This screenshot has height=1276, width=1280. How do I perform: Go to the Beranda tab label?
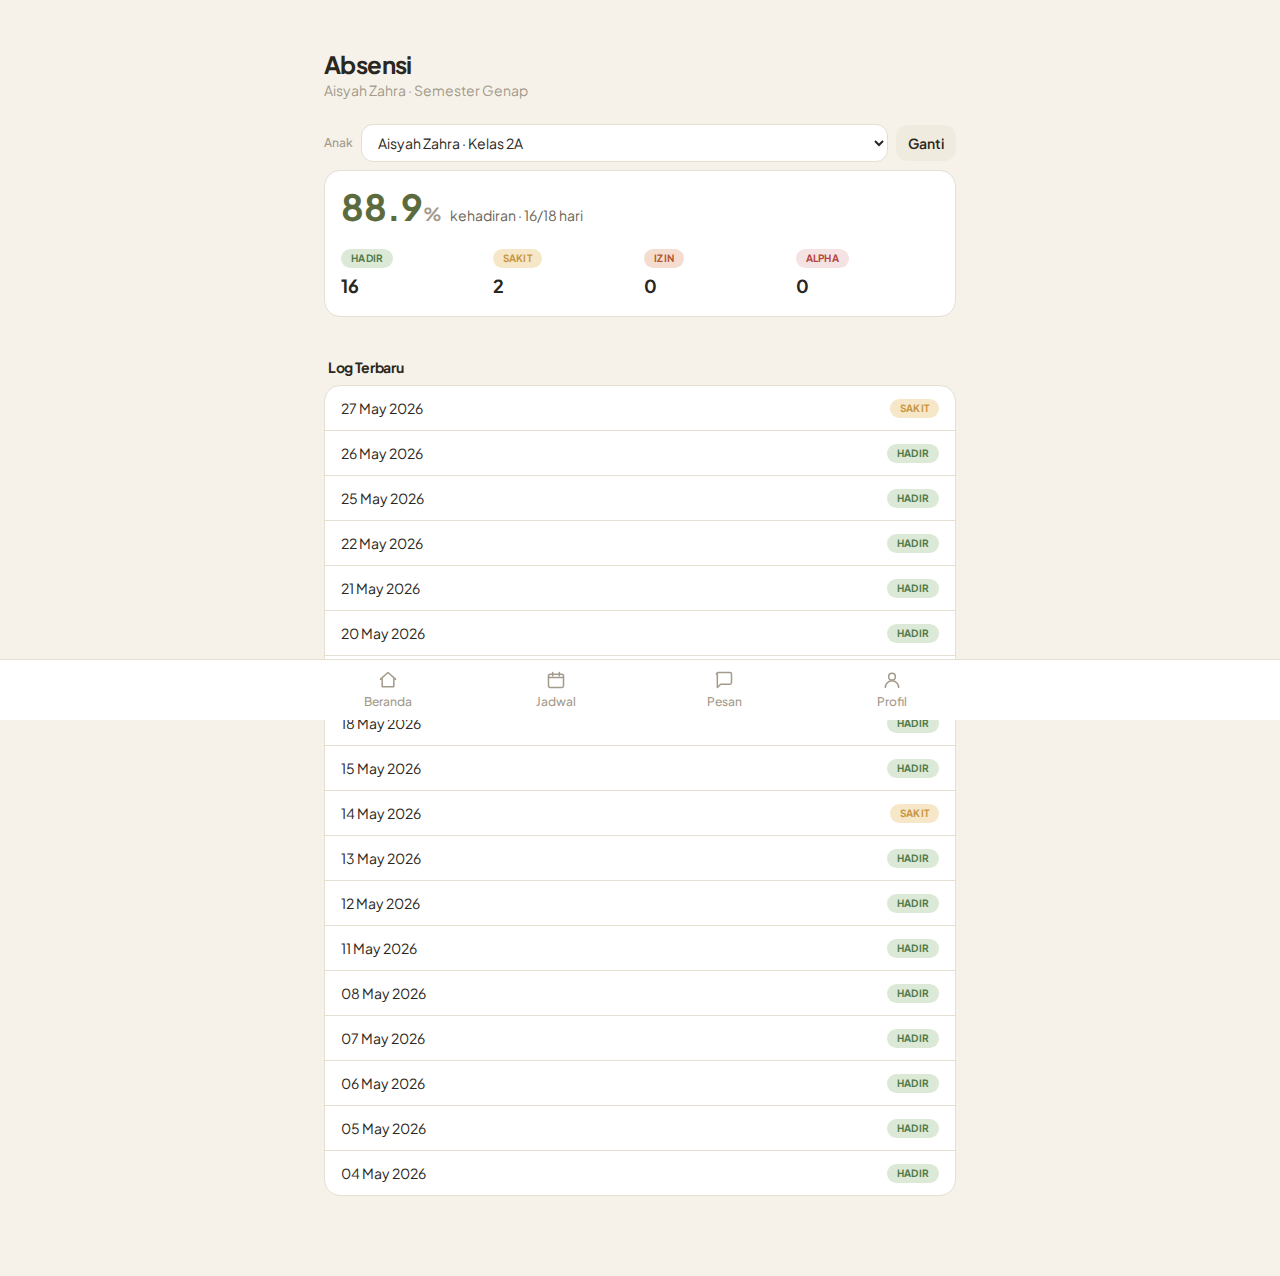388,702
